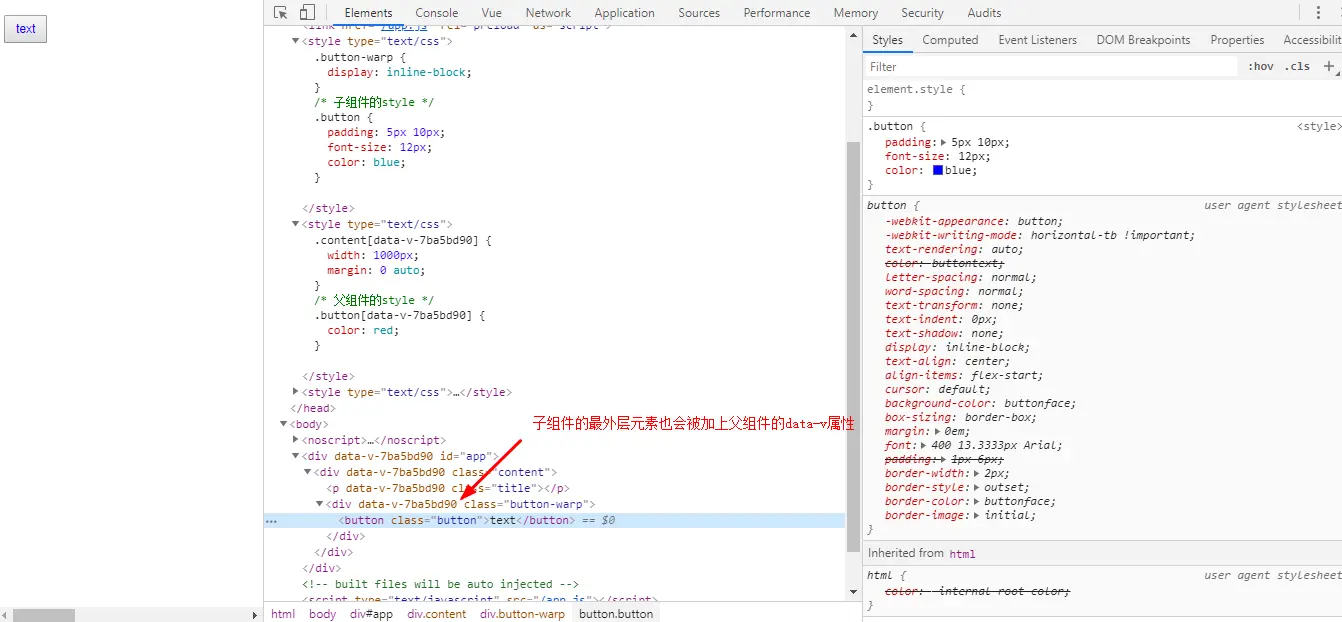The width and height of the screenshot is (1342, 622).
Task: Select the Styles sidebar tab
Action: (x=887, y=40)
